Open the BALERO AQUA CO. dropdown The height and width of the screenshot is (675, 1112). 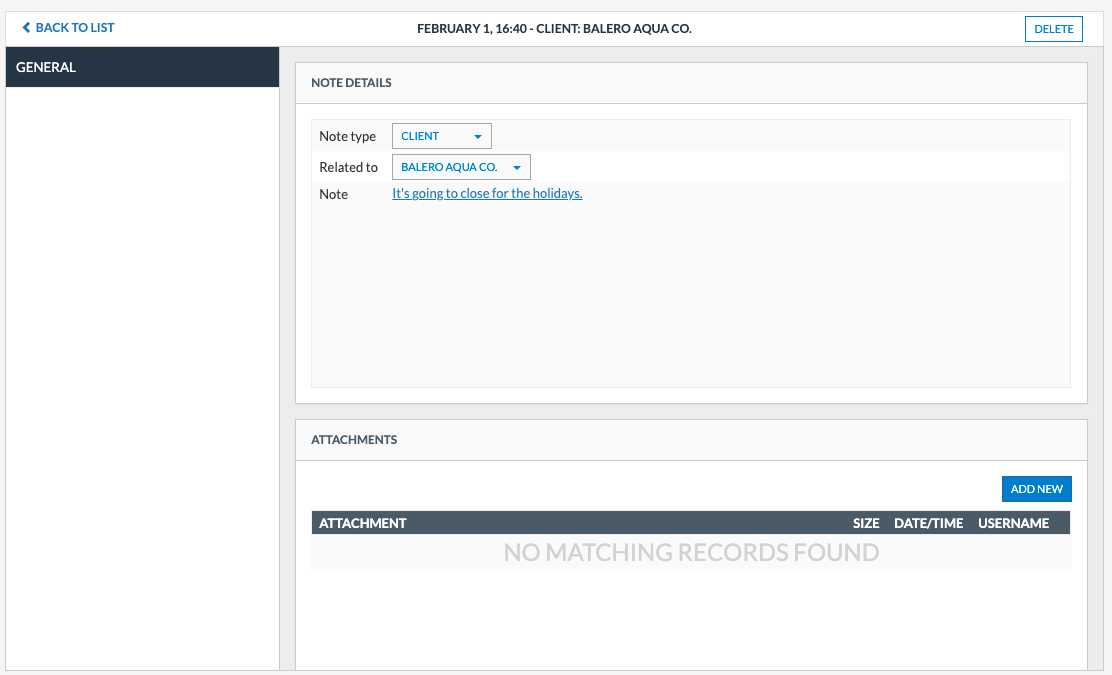tap(460, 167)
